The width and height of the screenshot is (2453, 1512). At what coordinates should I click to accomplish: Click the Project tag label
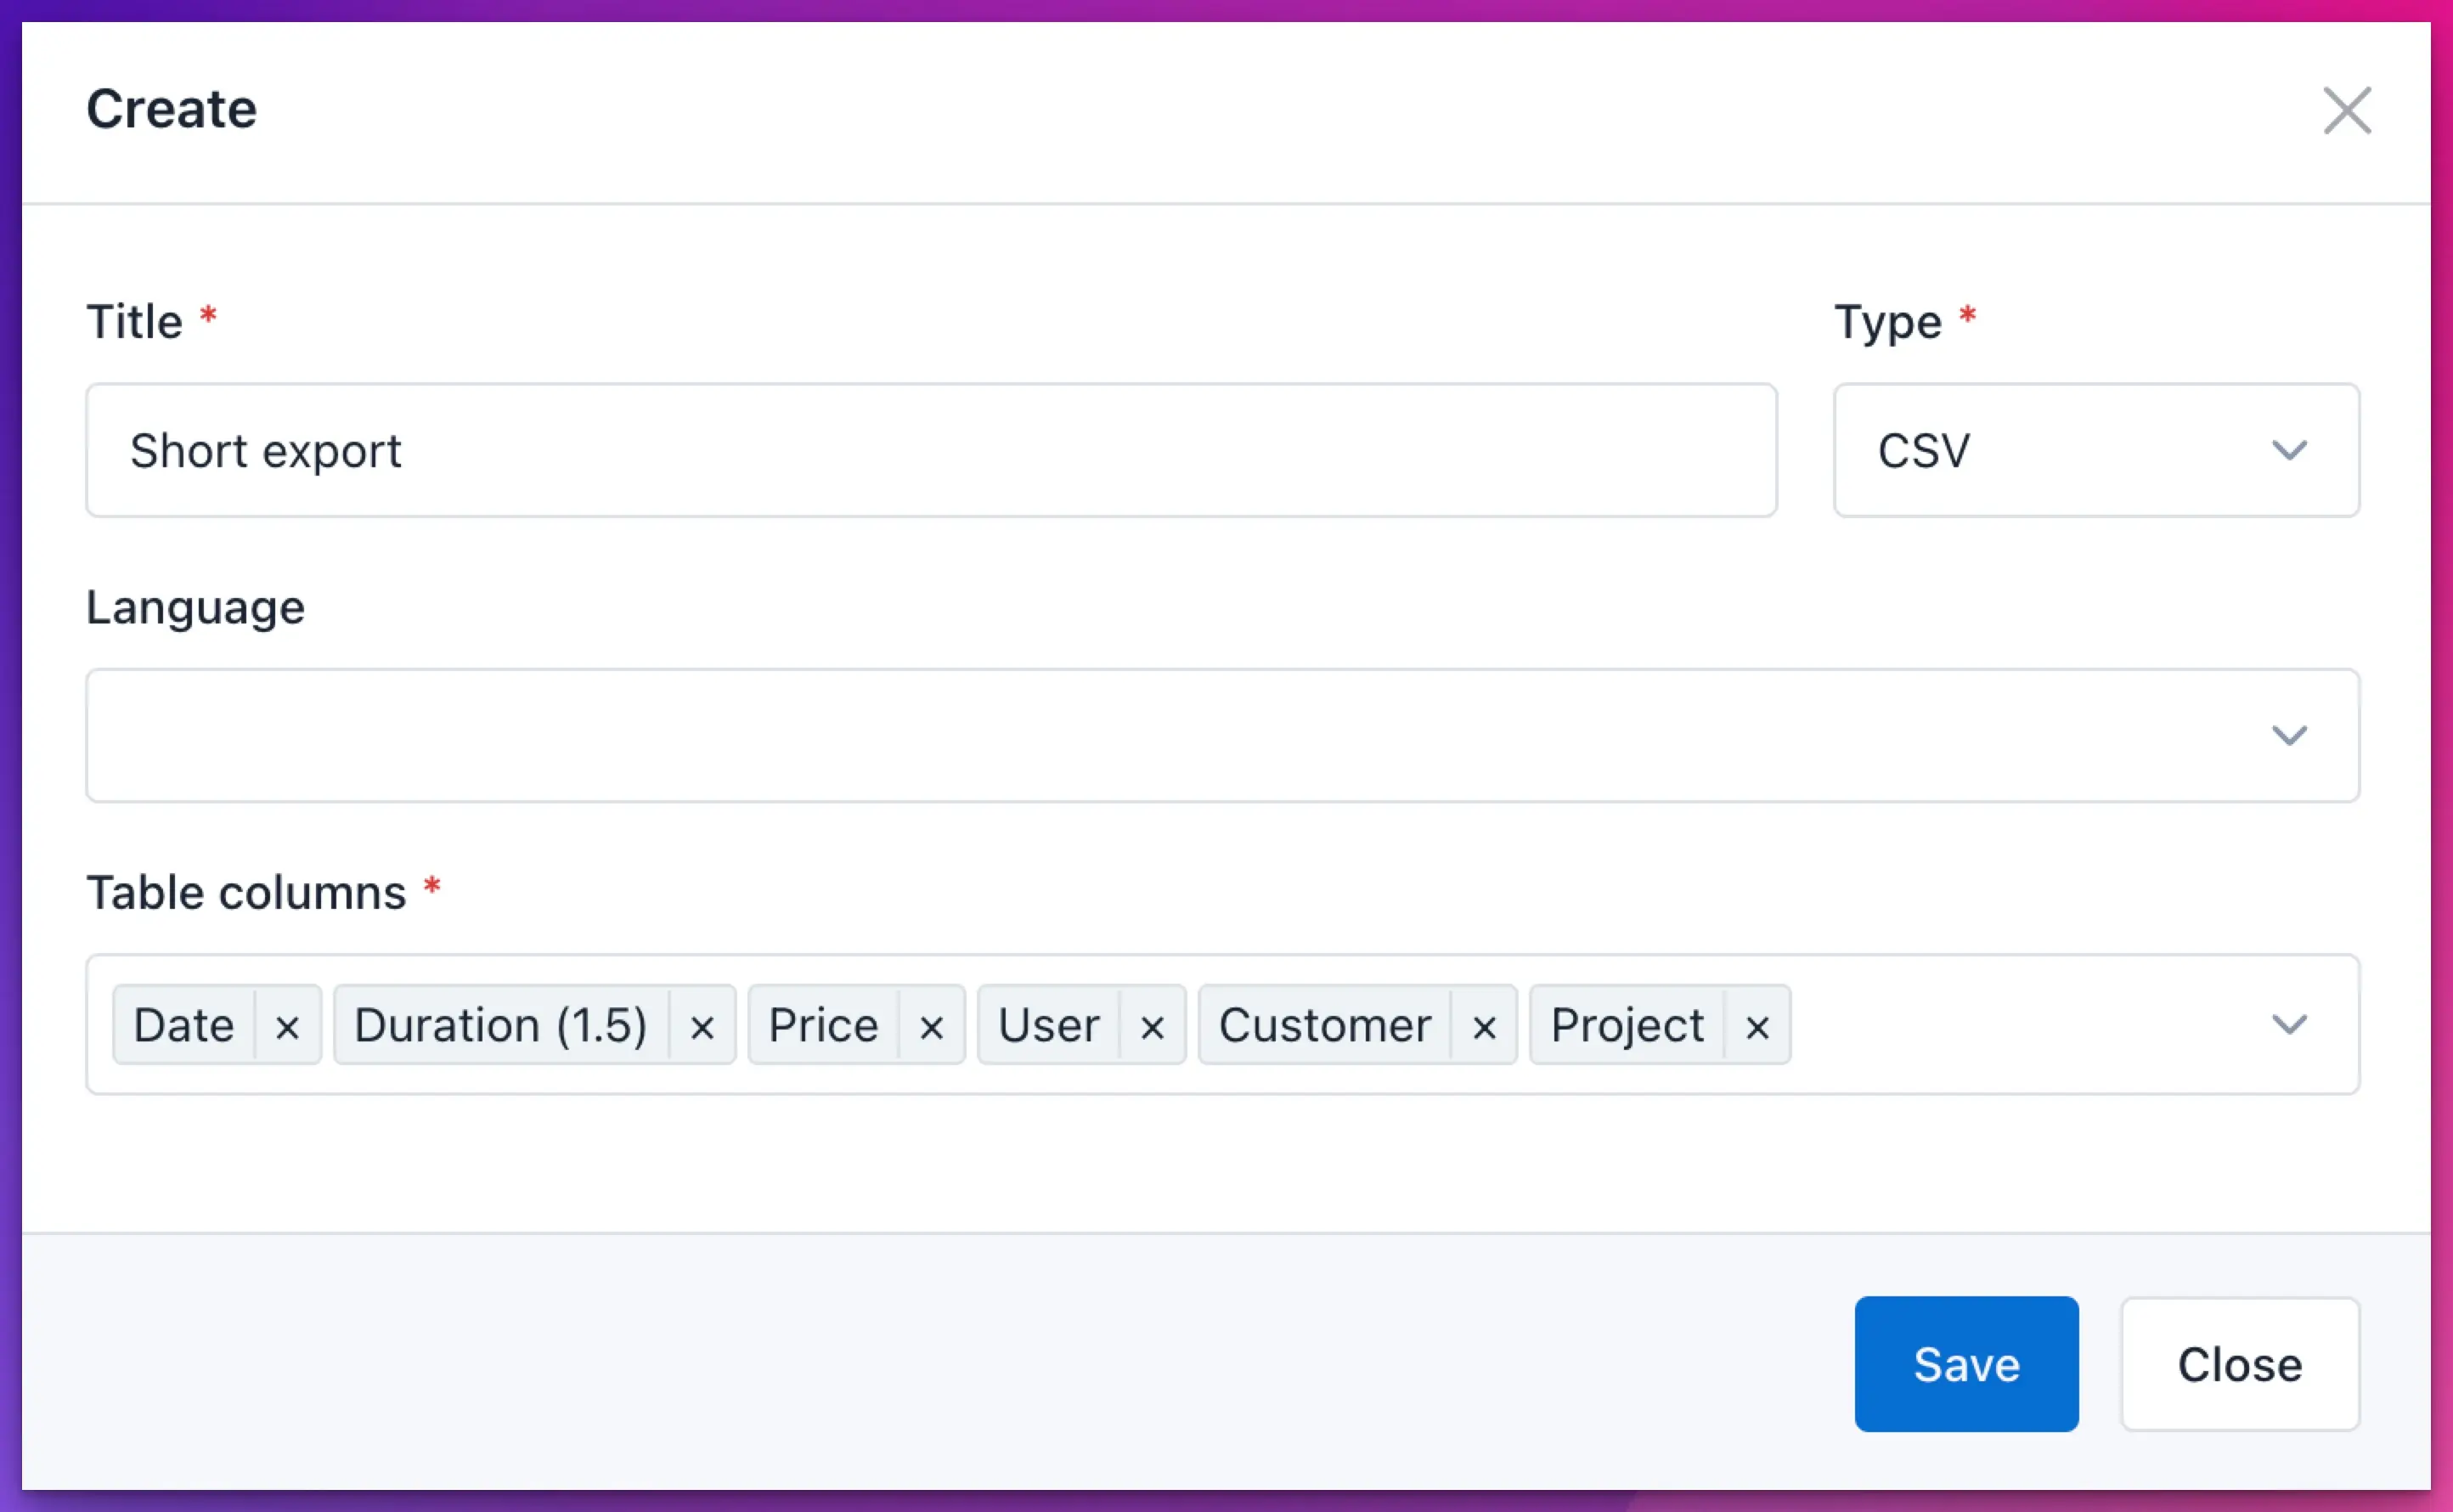pos(1627,1026)
